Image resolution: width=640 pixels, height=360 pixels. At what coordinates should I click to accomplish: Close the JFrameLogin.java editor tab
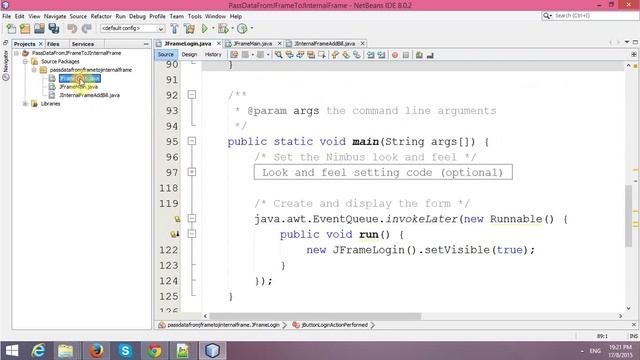pyautogui.click(x=219, y=43)
